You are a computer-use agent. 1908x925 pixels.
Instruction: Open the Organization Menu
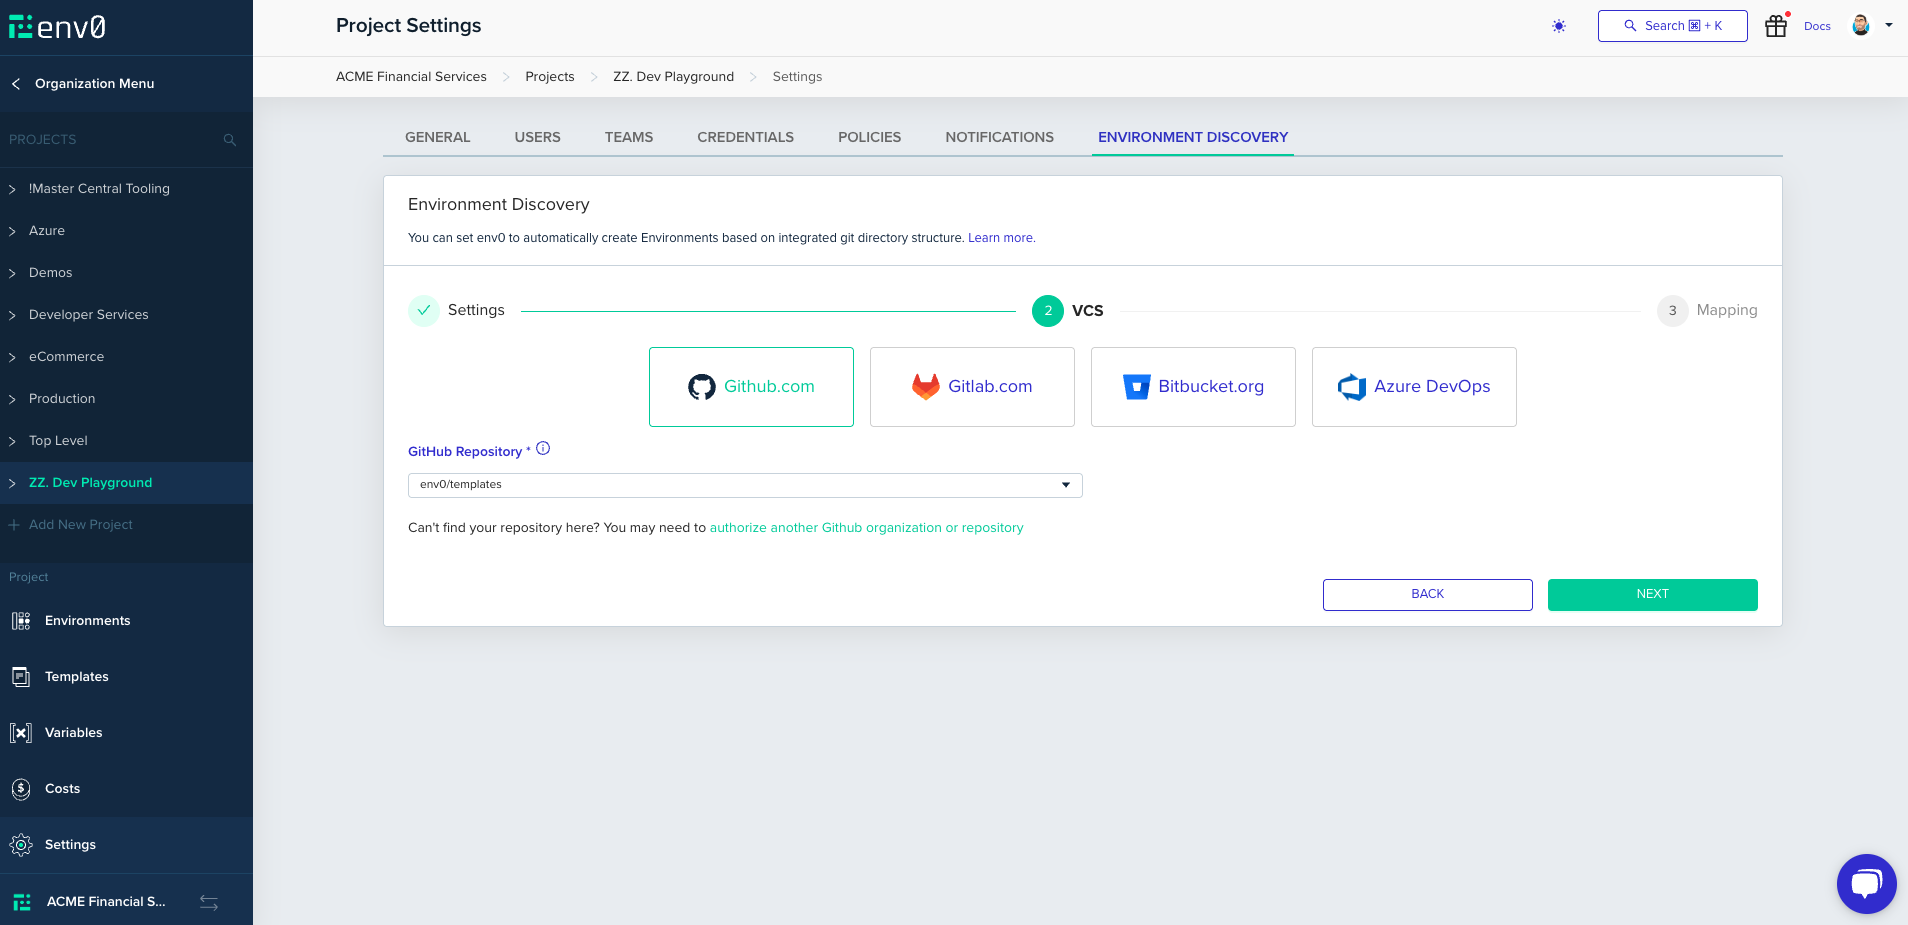pos(94,84)
